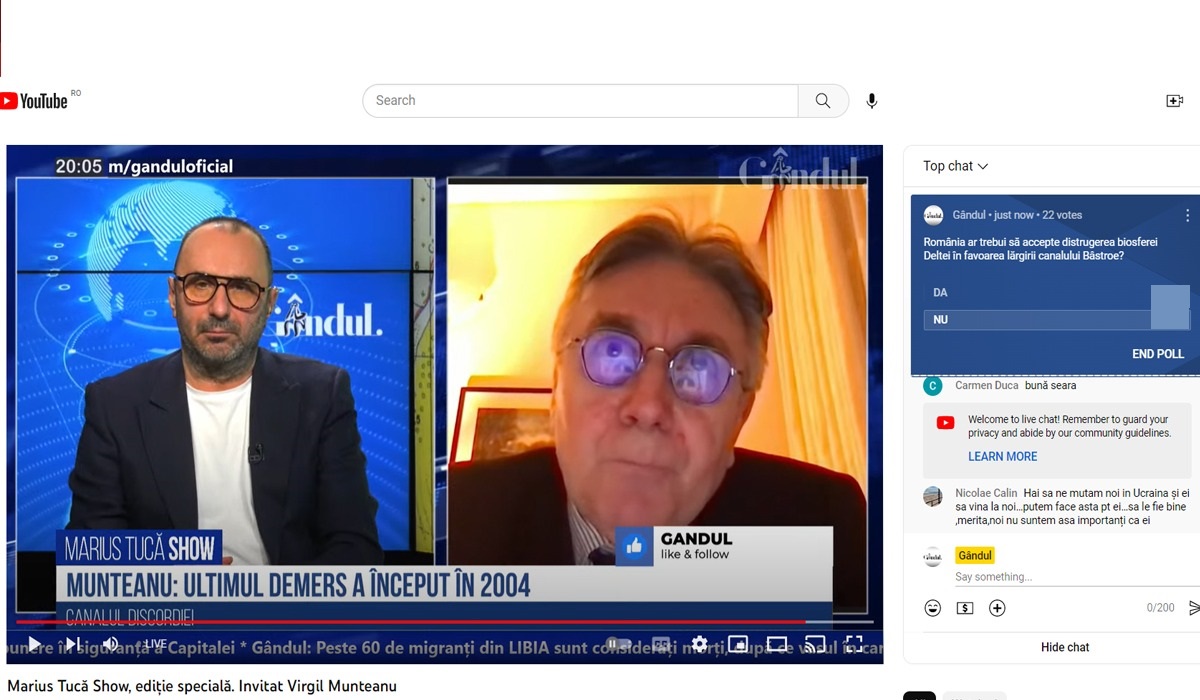Enter full screen mode
Image resolution: width=1200 pixels, height=700 pixels.
pyautogui.click(x=854, y=644)
